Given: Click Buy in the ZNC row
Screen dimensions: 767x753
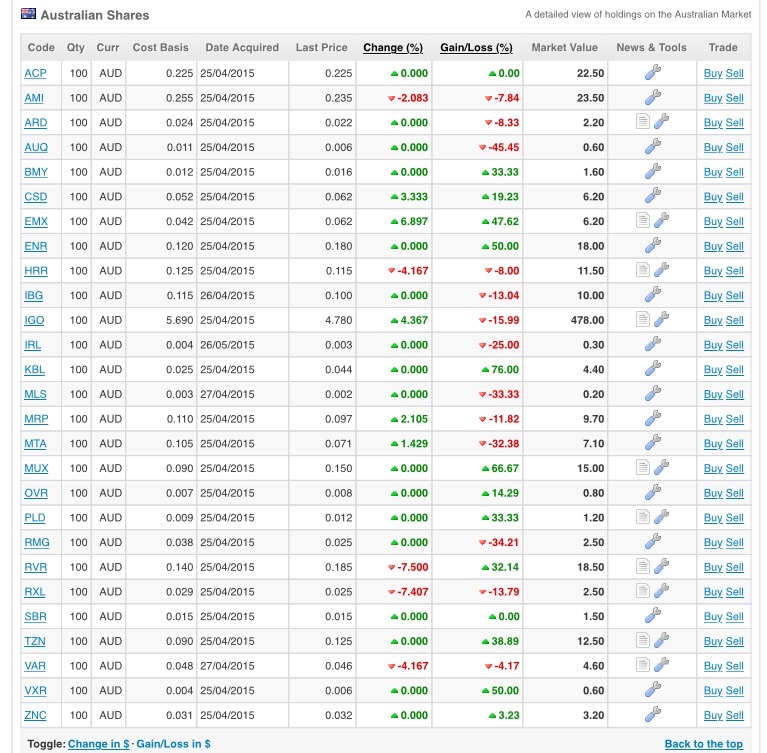Looking at the screenshot, I should coord(713,716).
